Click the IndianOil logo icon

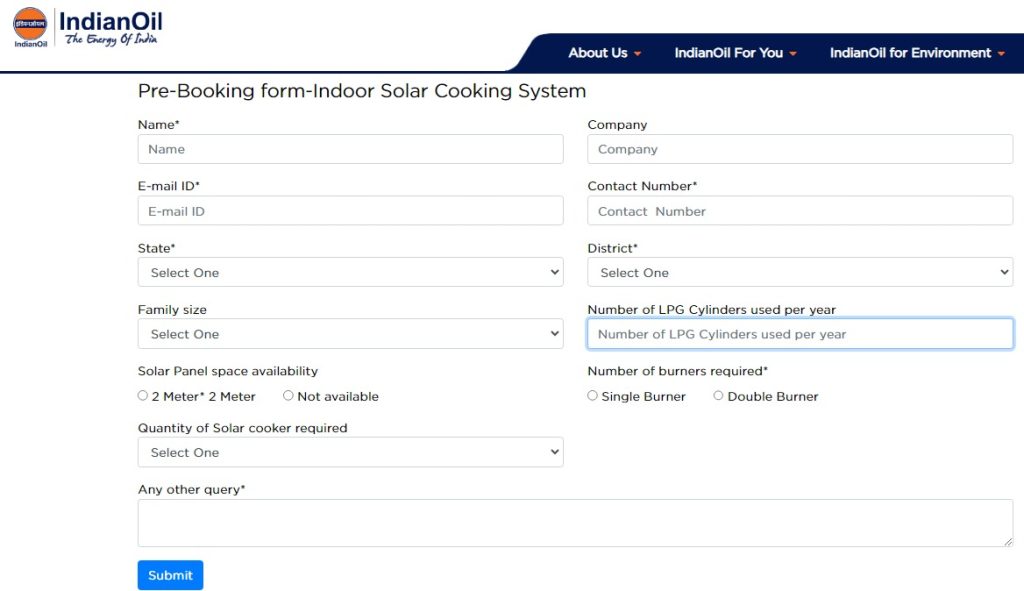[30, 26]
